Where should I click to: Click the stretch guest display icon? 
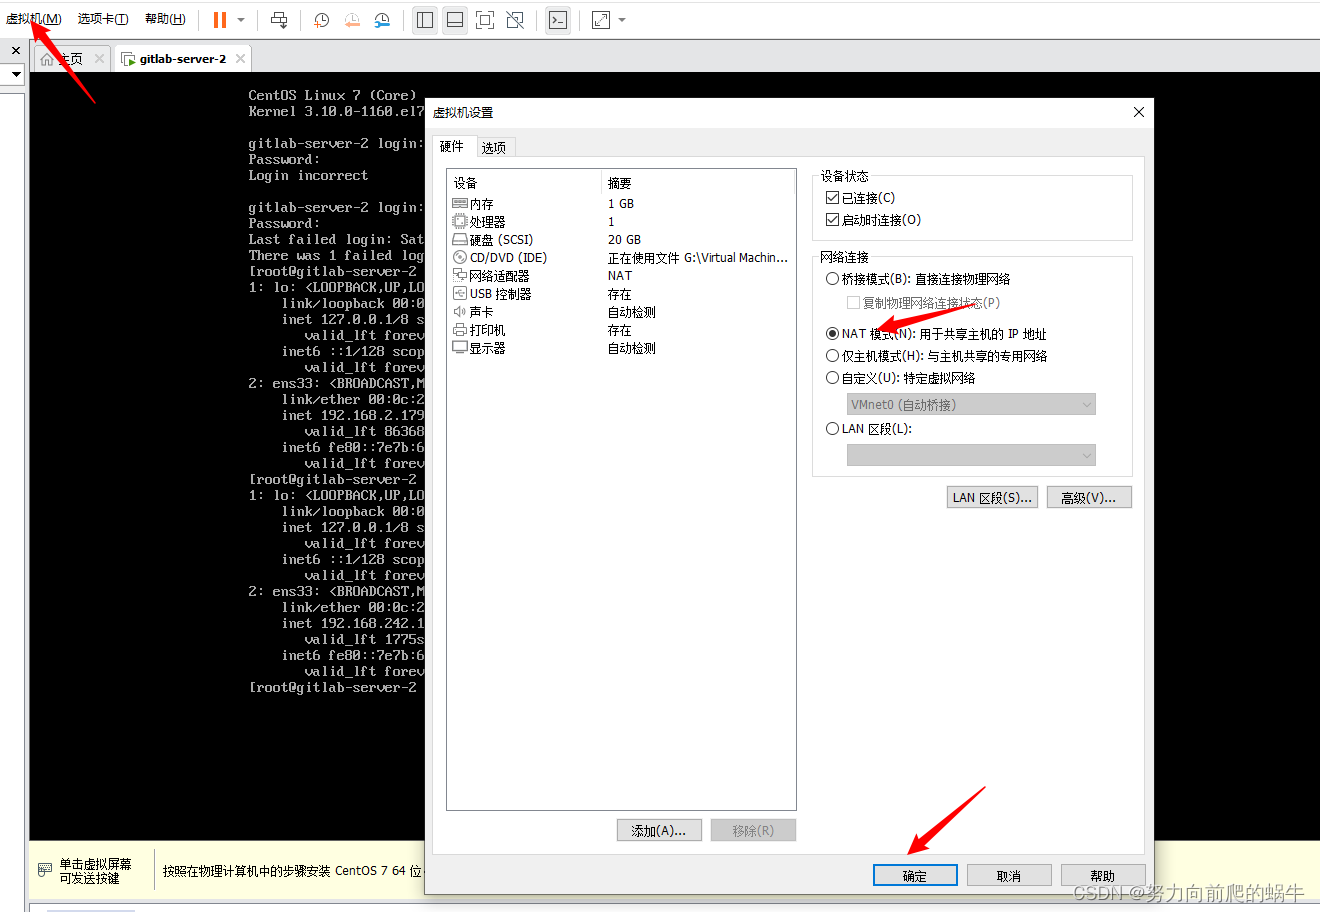[x=601, y=20]
